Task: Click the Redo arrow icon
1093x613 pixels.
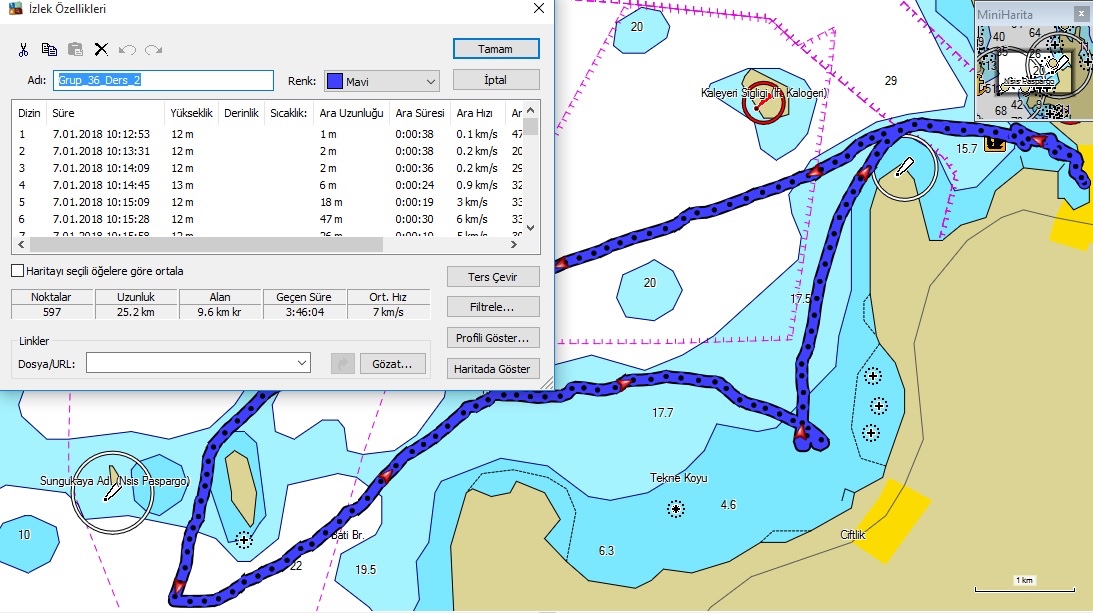Action: pos(153,50)
